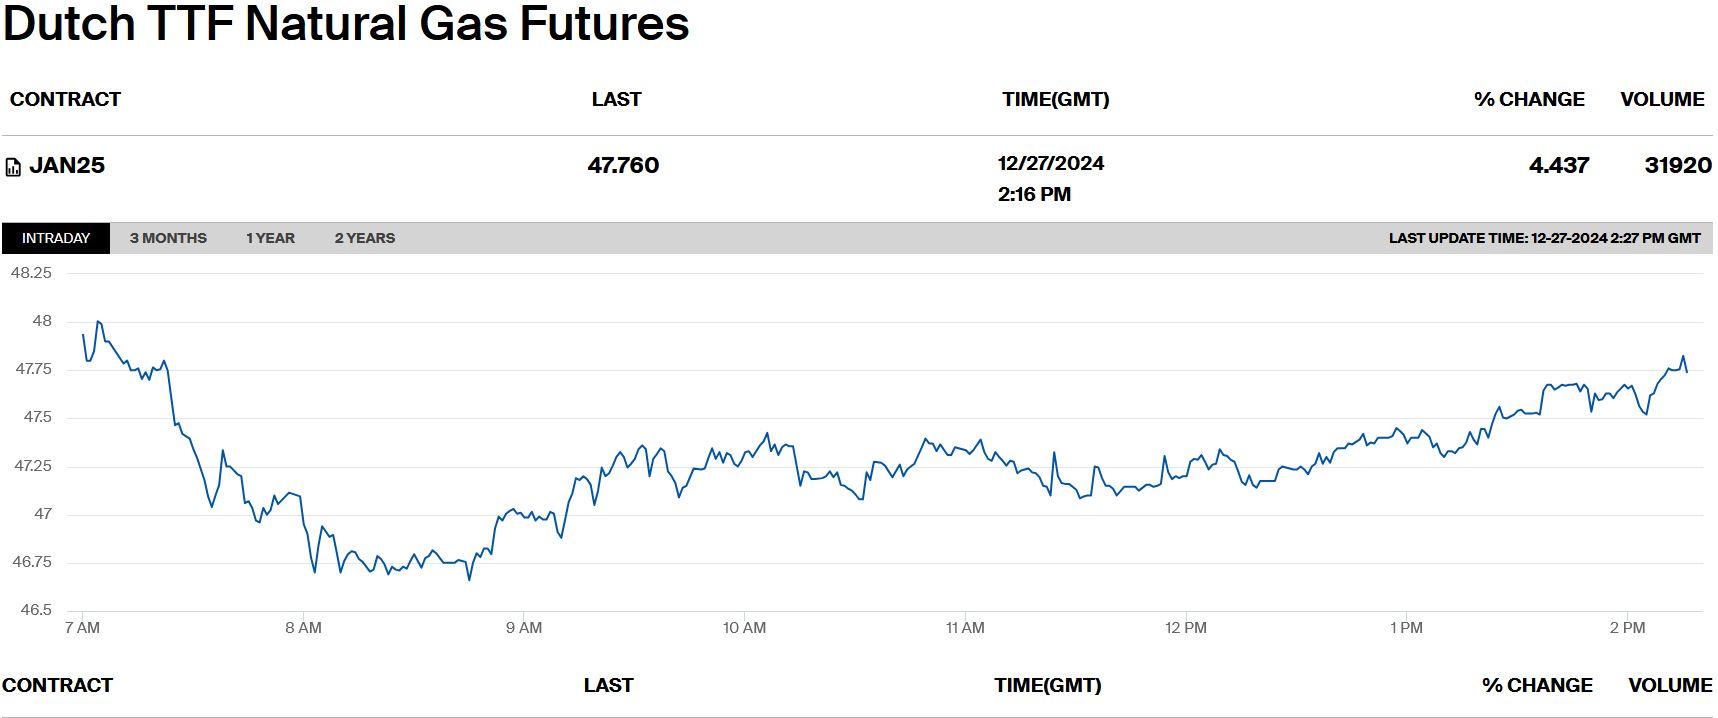The width and height of the screenshot is (1718, 718).
Task: Click the VOLUME header above 31920
Action: (1662, 99)
